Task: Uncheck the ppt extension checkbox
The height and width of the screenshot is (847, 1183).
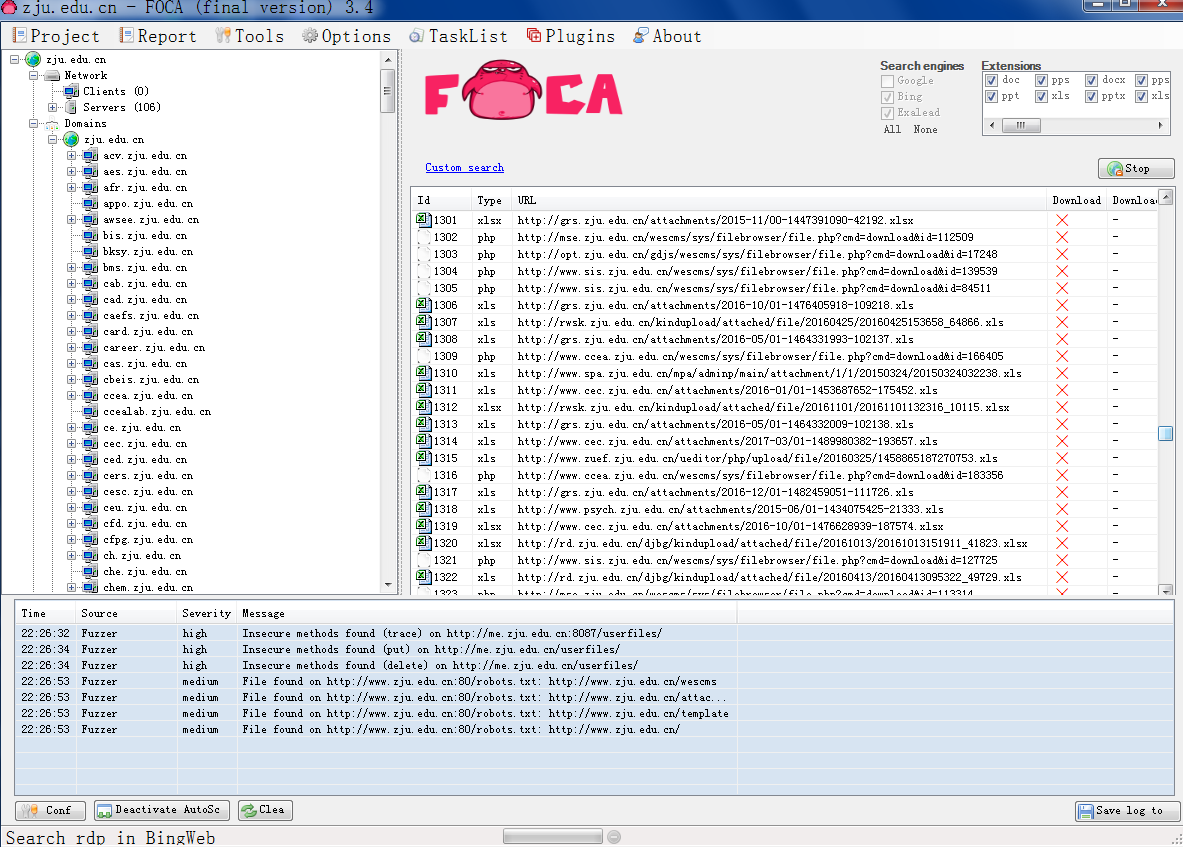Action: 991,96
